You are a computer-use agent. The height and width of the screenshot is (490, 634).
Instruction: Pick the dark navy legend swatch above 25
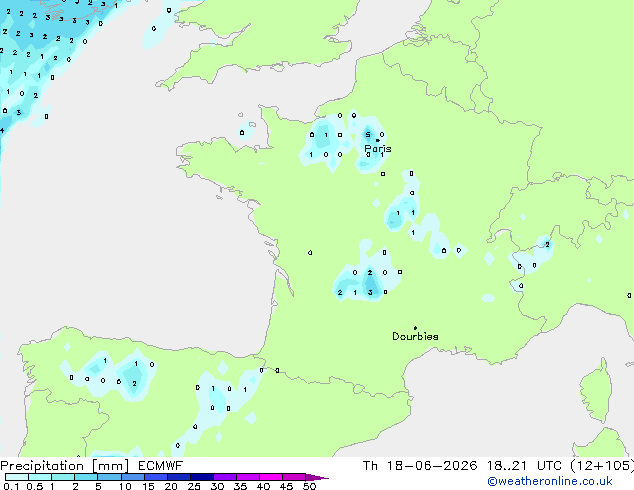(202, 477)
